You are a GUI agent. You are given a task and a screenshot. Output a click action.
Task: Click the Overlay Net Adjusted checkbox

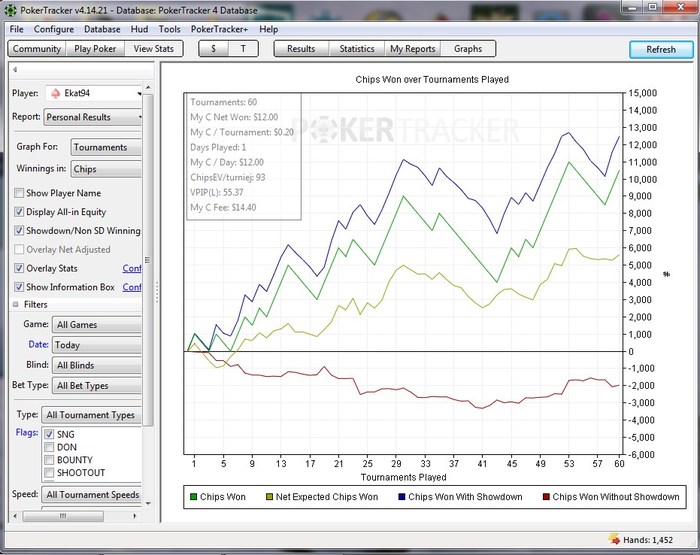click(19, 249)
